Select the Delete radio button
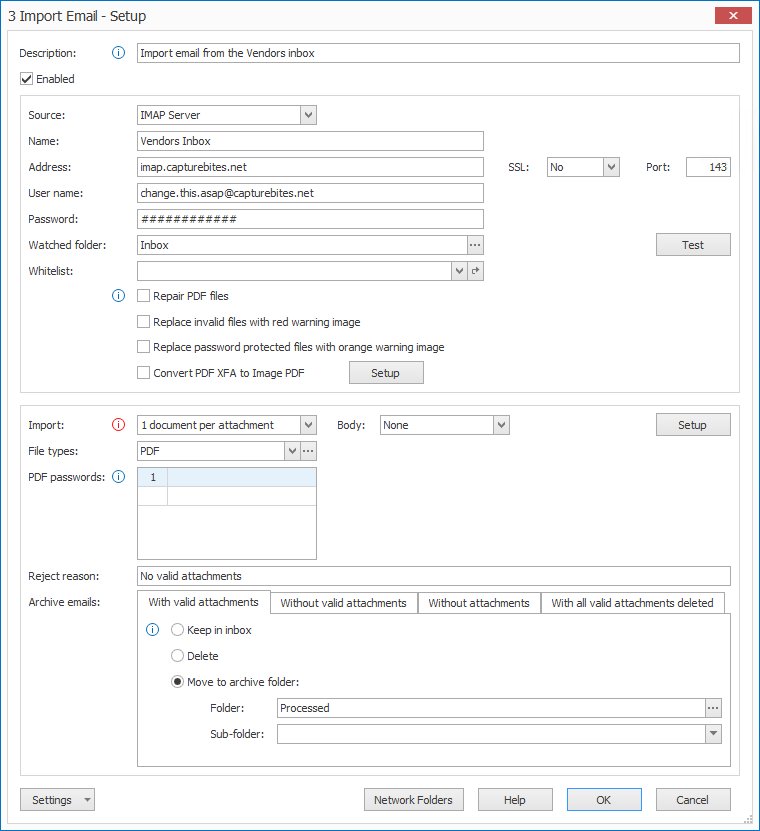This screenshot has width=760, height=831. [x=178, y=656]
